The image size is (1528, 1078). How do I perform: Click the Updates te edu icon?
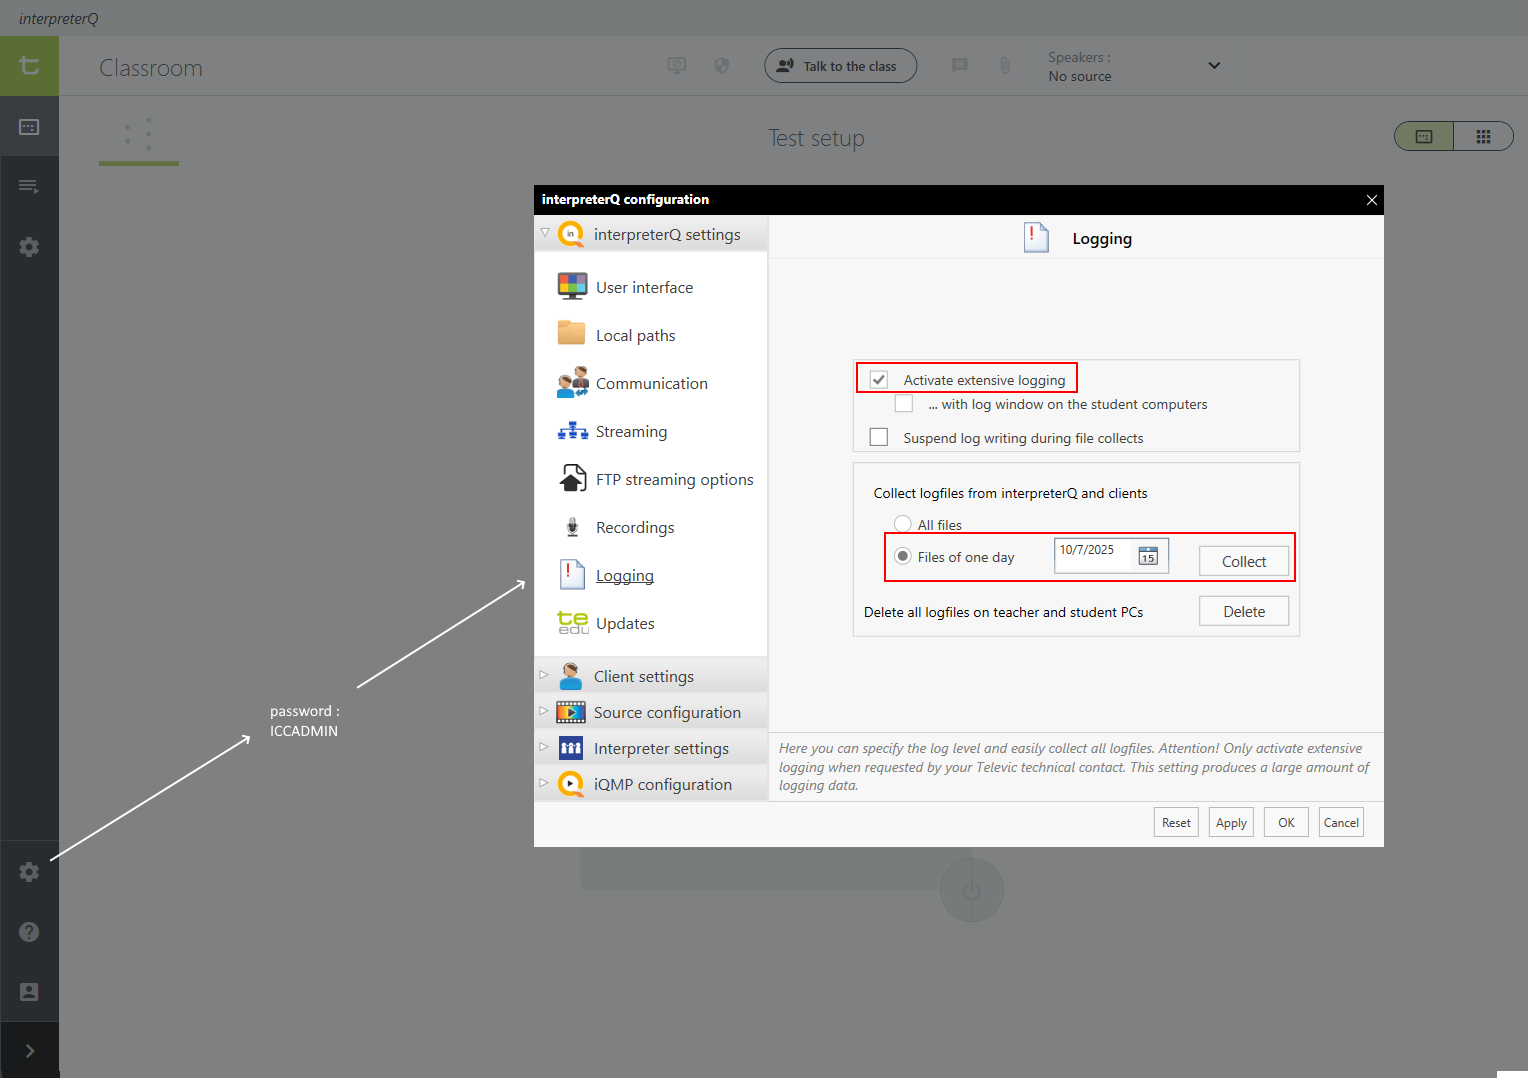click(573, 623)
